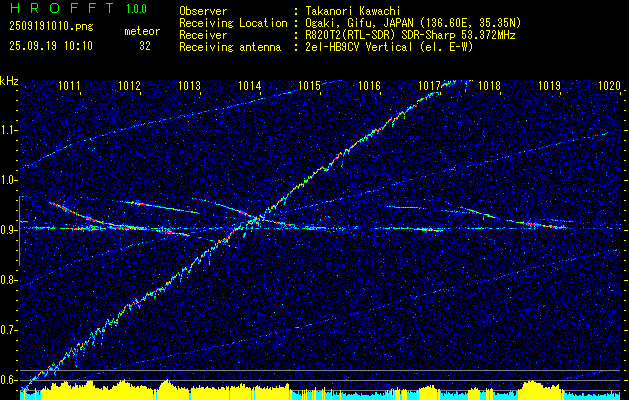Click time marker 1018
Image resolution: width=629 pixels, height=400 pixels.
(x=489, y=85)
